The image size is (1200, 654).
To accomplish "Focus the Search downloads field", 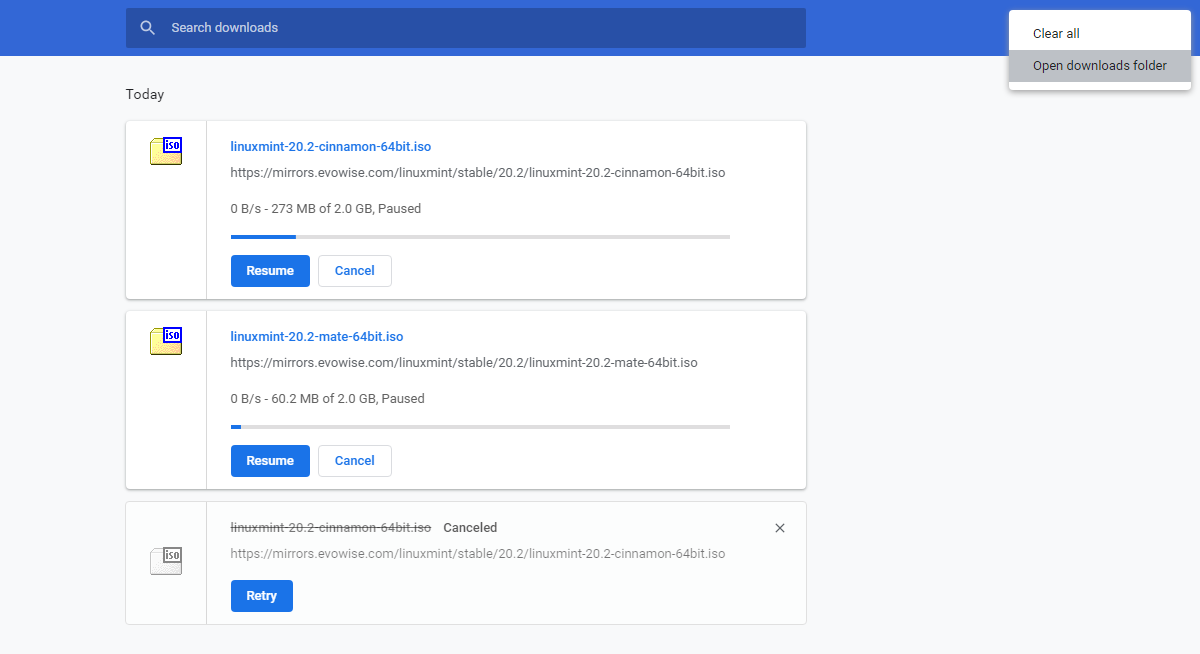I will [x=480, y=28].
